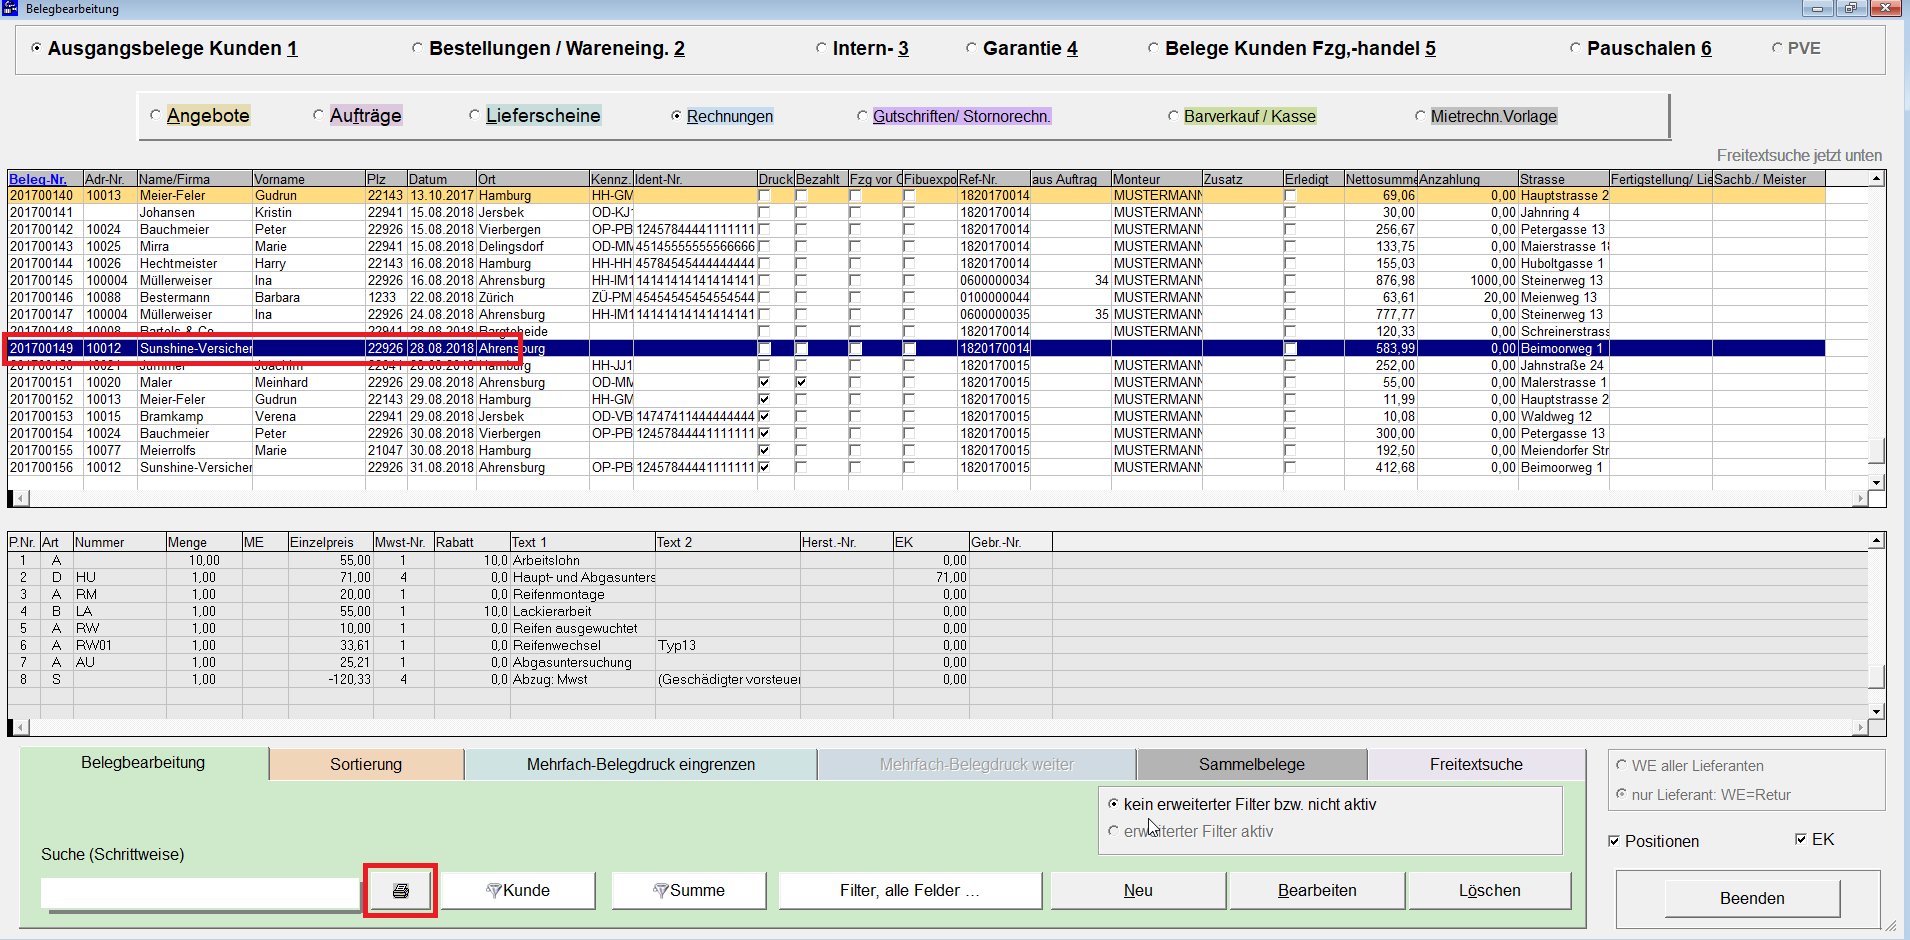Select invoice row 201700153 Bramkamp
1910x940 pixels.
[916, 417]
